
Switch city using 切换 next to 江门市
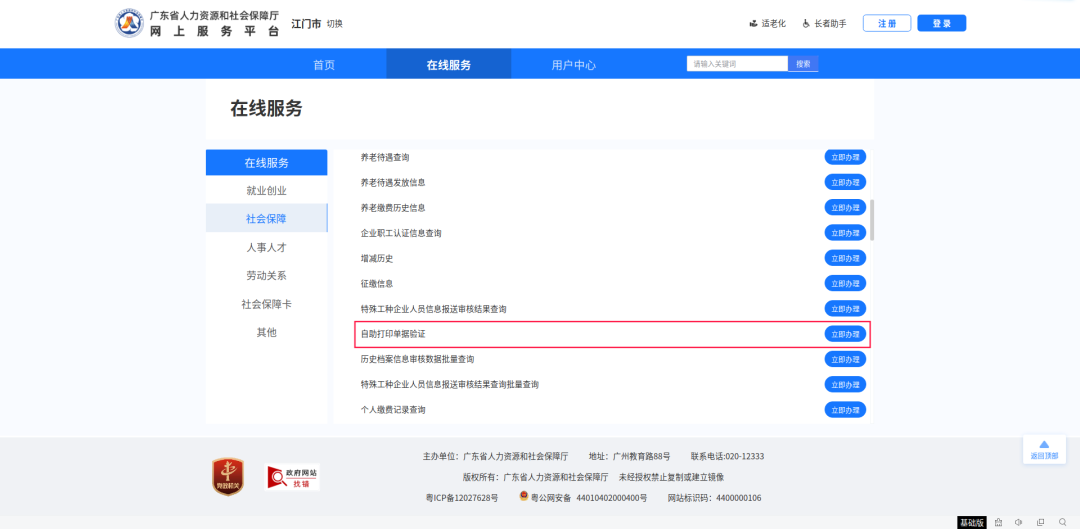pyautogui.click(x=334, y=23)
